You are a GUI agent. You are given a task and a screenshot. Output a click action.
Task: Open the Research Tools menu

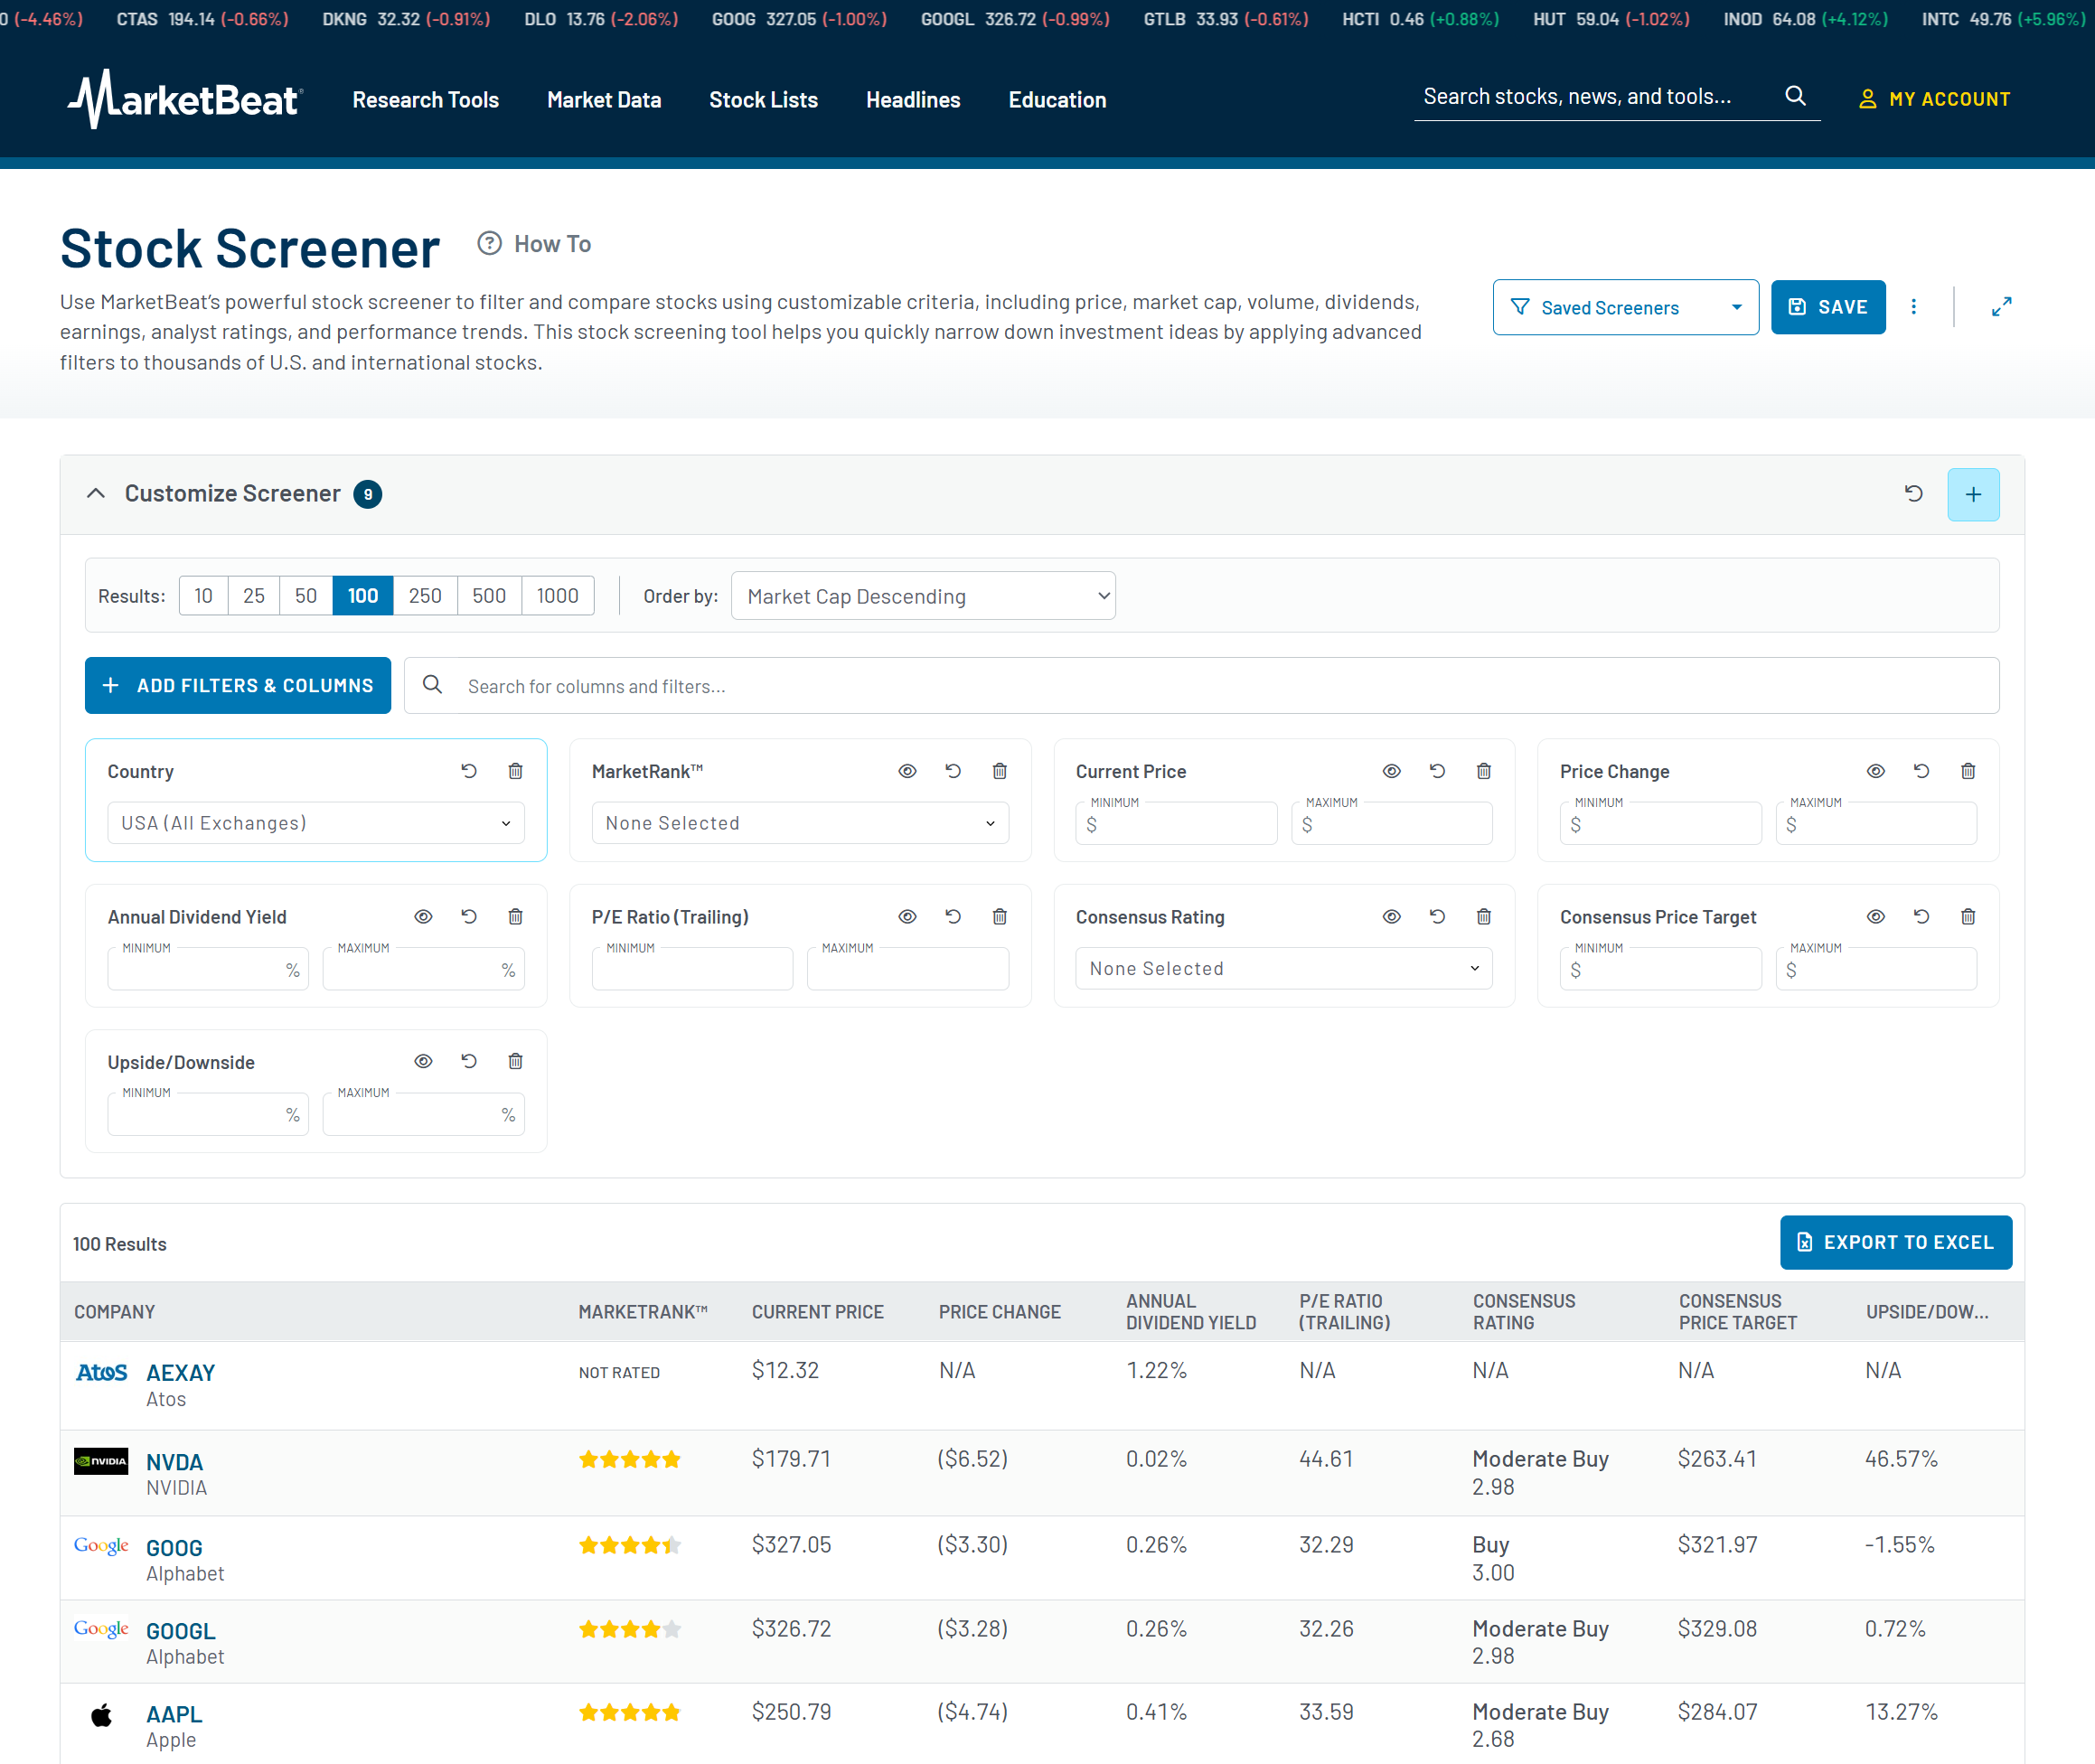tap(425, 99)
